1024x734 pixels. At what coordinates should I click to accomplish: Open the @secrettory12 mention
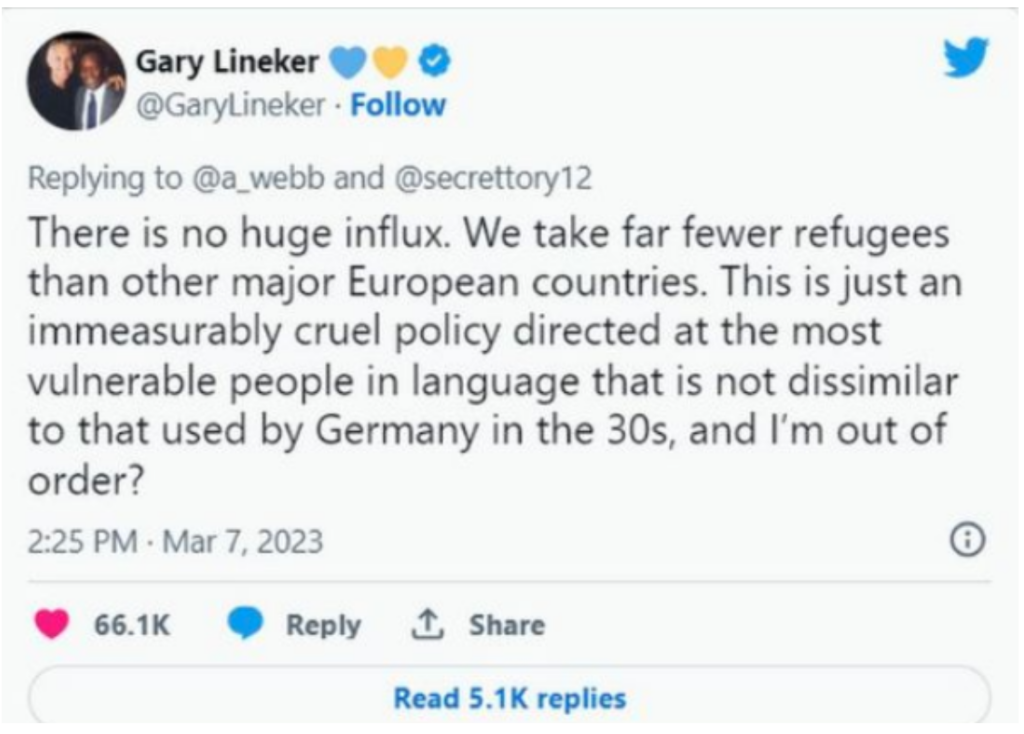[491, 178]
